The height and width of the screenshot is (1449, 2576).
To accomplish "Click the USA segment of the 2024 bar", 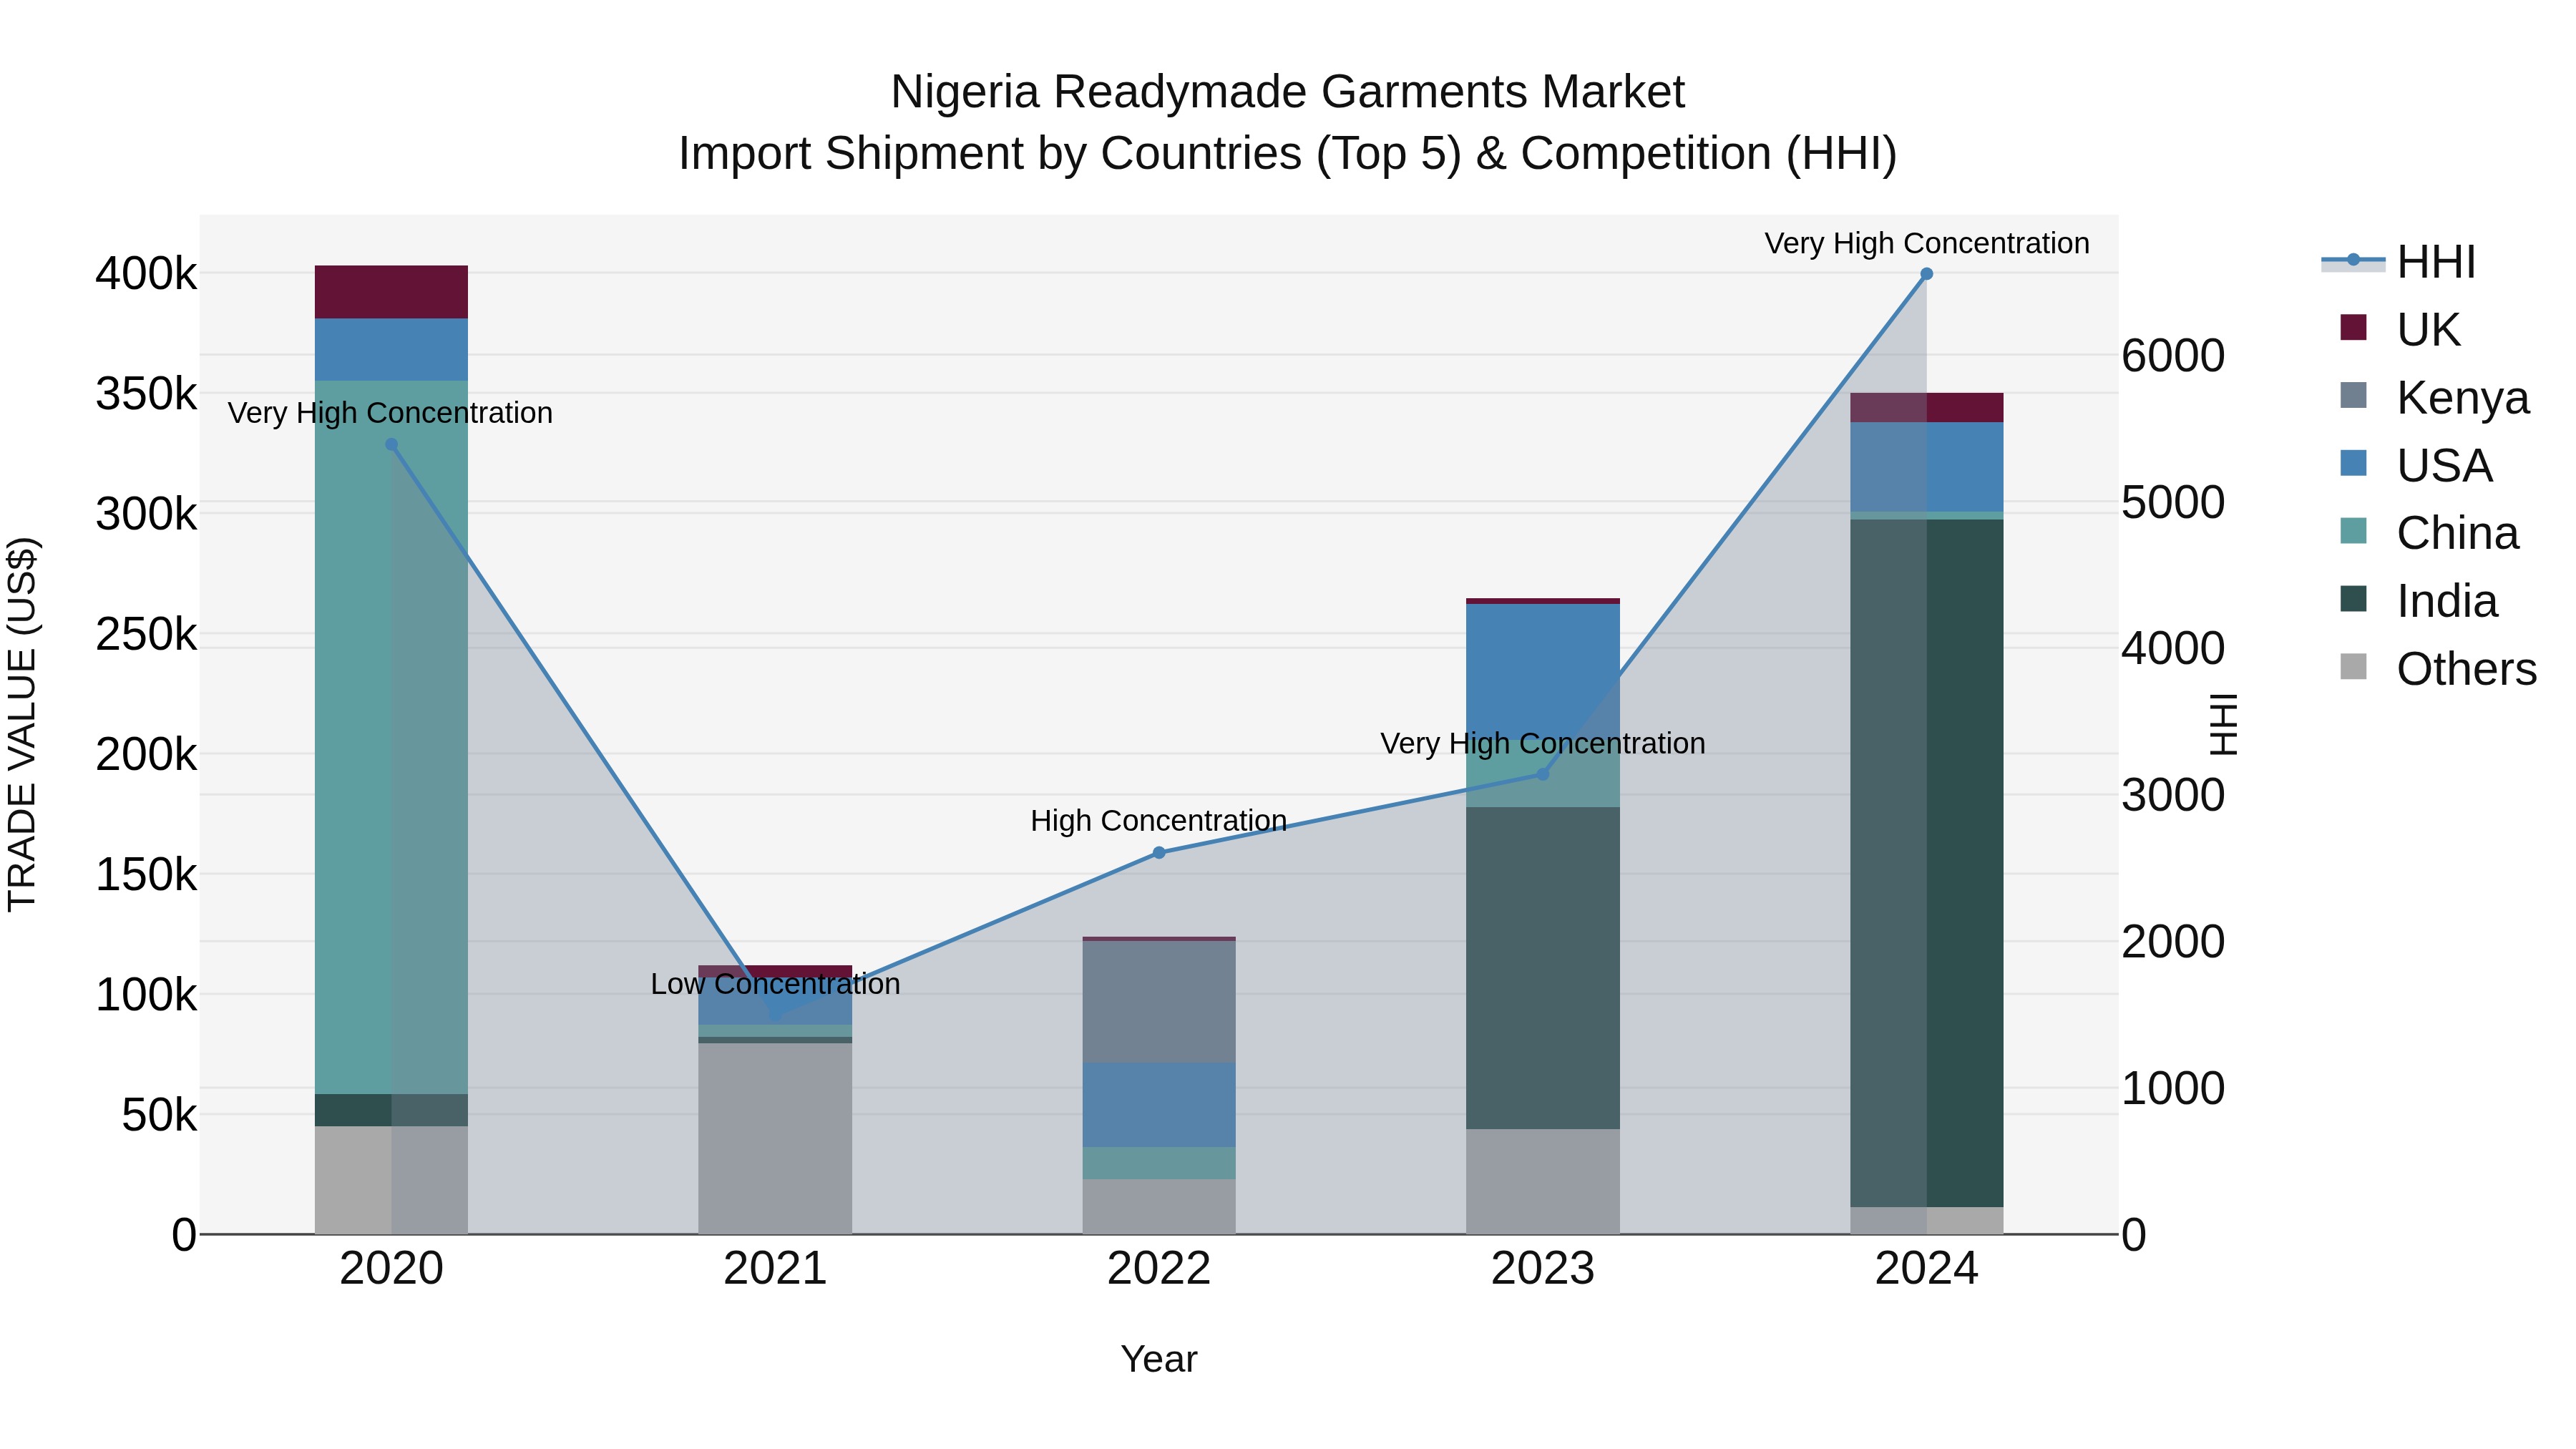I will click(1927, 467).
